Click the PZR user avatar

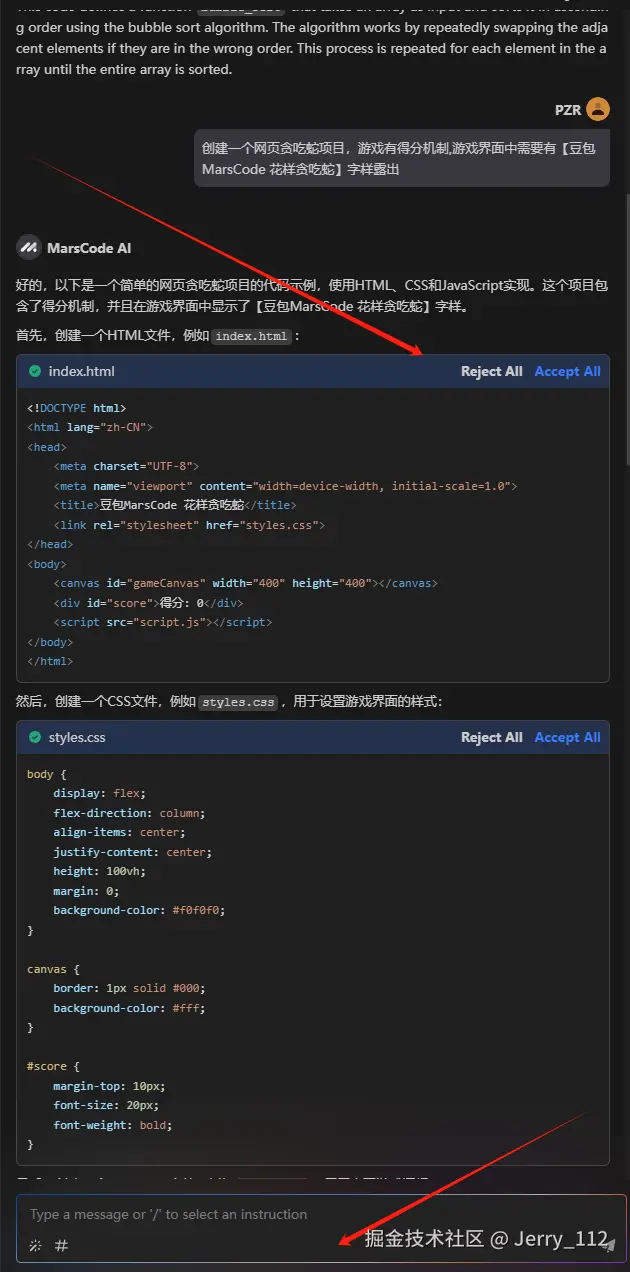pos(598,109)
